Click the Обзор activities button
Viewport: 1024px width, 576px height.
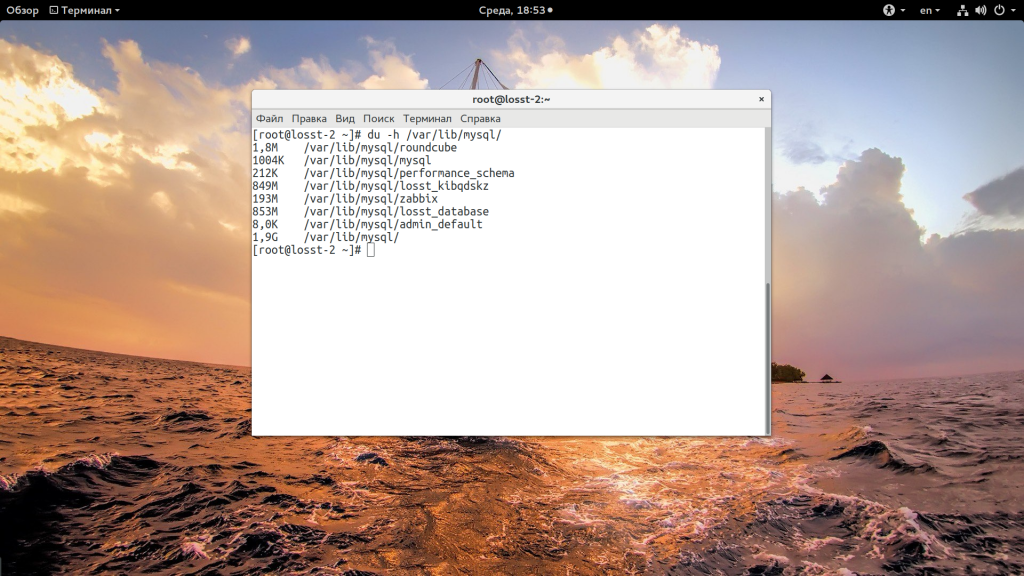tap(22, 10)
